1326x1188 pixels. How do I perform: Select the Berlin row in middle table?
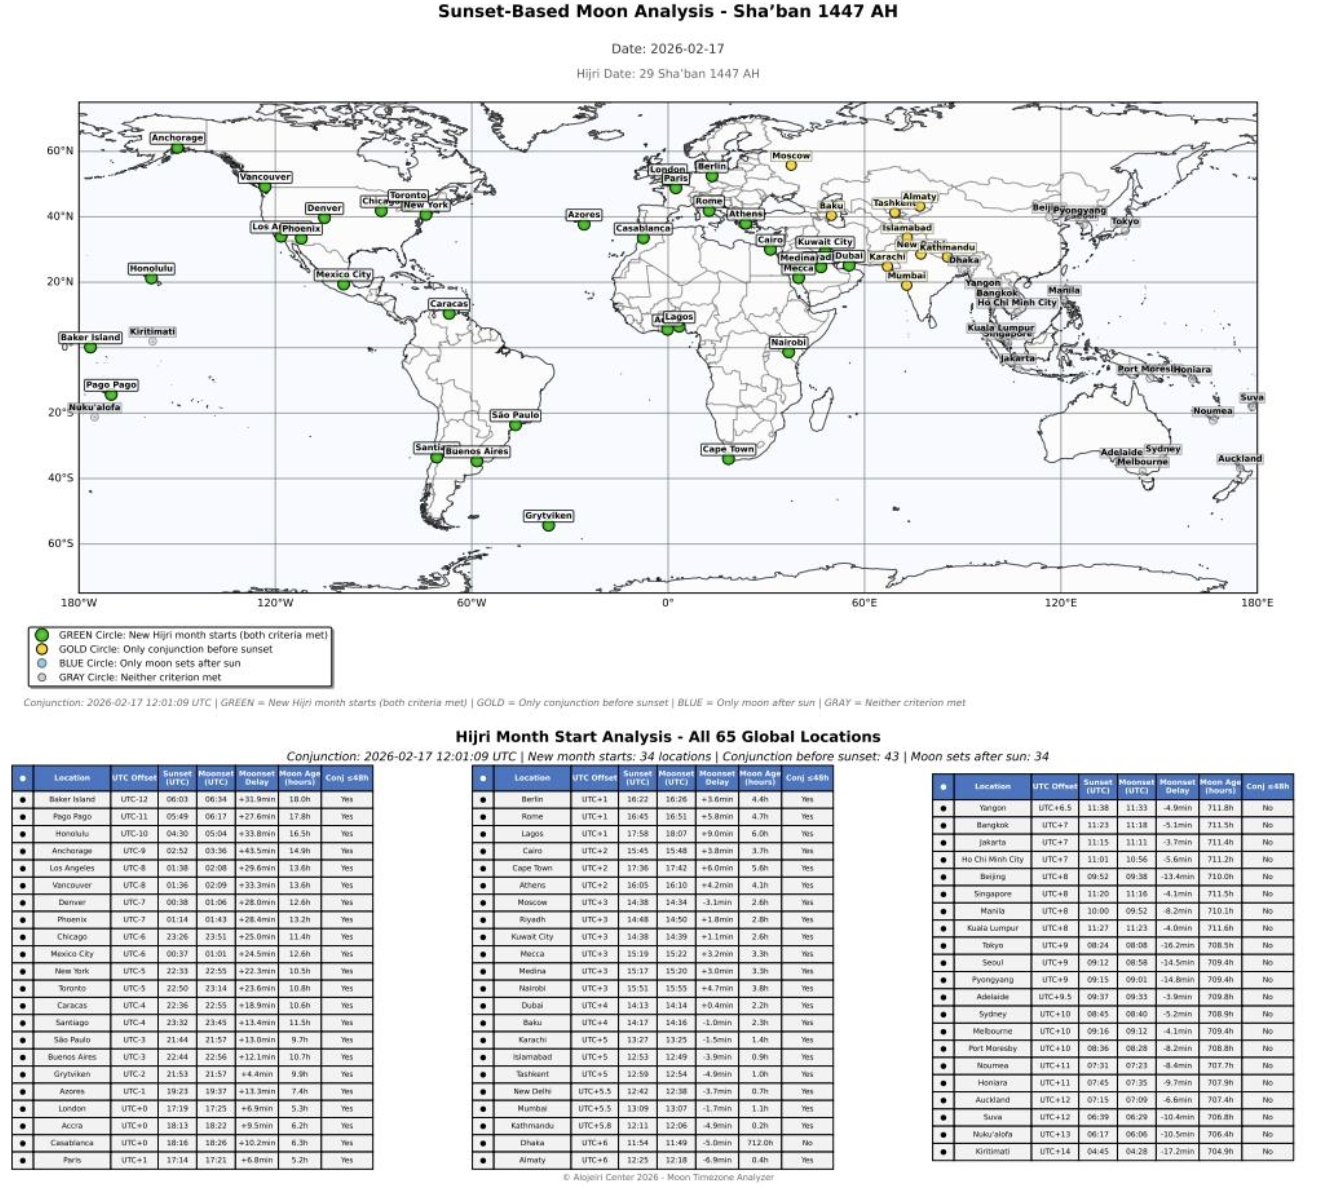(x=532, y=800)
